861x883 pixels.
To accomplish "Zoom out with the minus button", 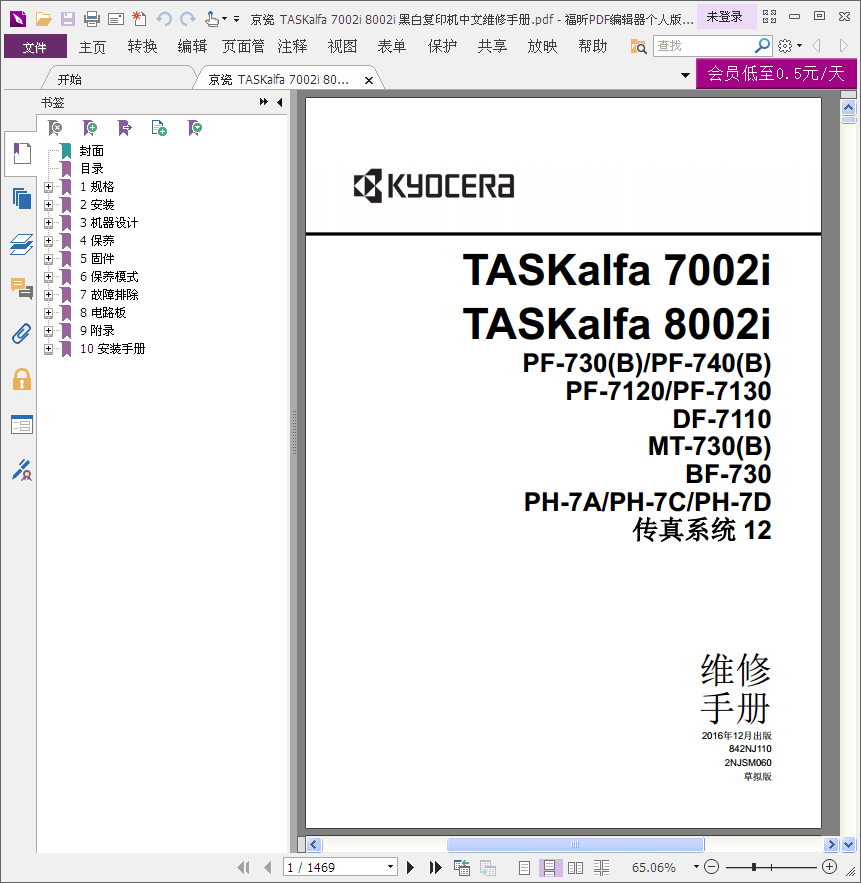I will pos(712,867).
